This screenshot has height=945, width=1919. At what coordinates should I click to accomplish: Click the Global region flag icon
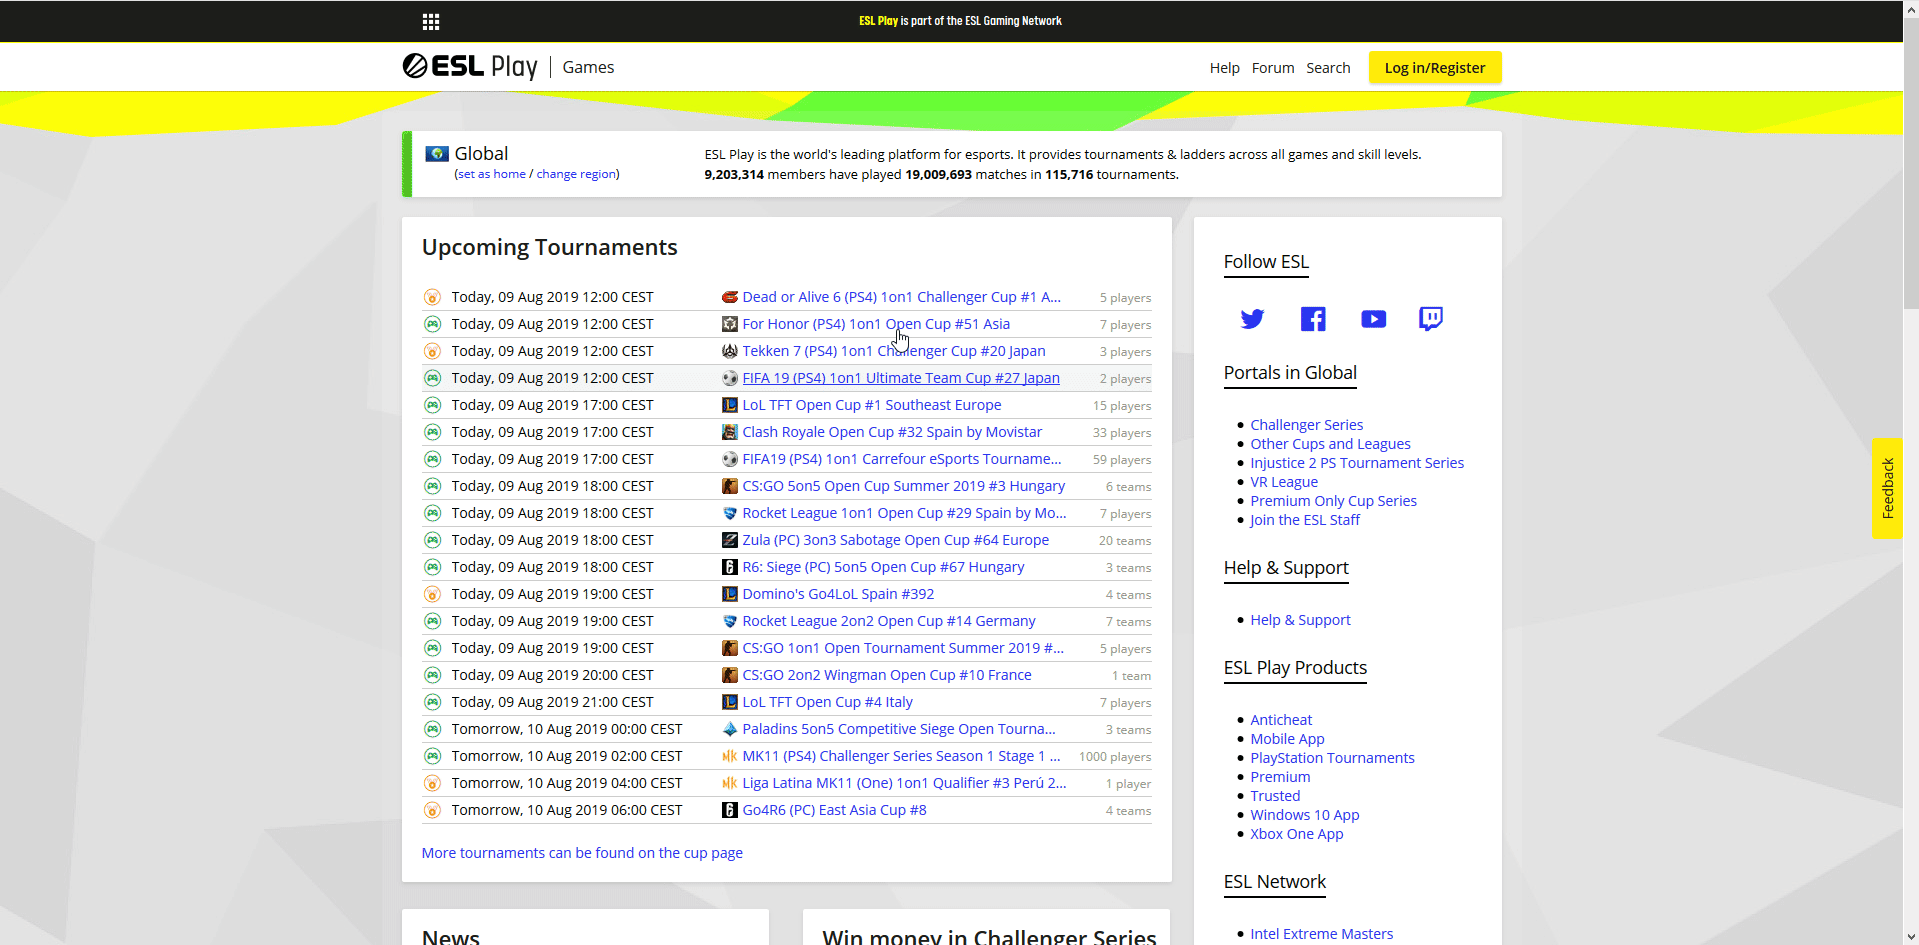point(437,154)
